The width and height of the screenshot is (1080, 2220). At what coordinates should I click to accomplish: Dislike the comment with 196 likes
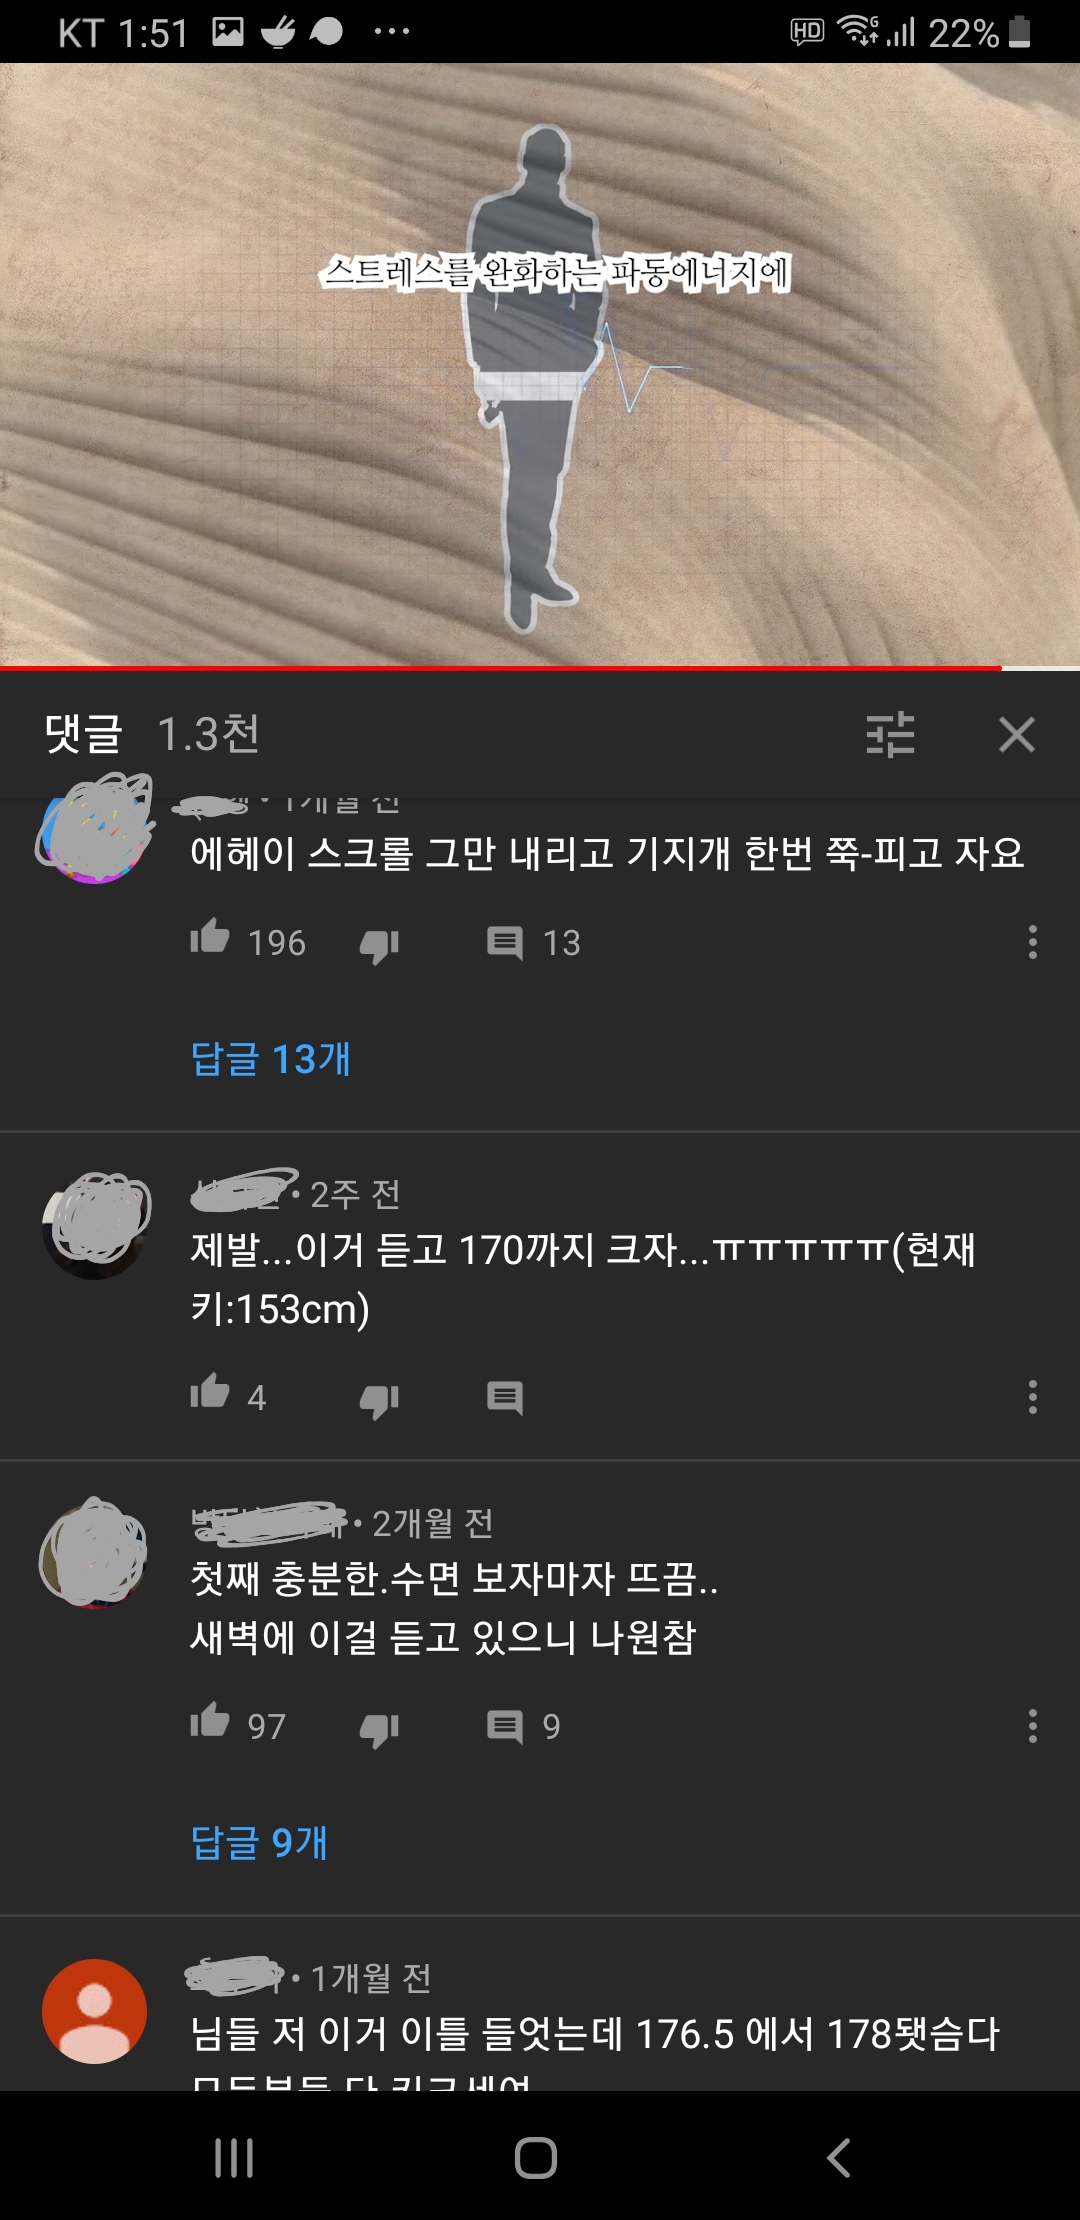coord(380,945)
